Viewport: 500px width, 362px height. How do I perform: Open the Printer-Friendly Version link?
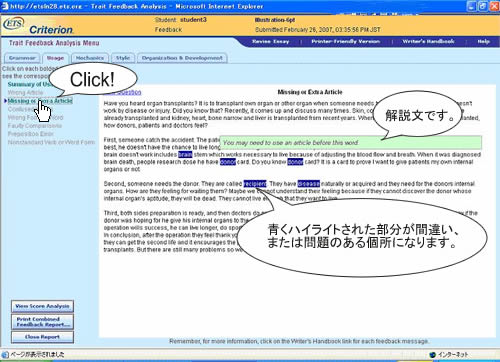pyautogui.click(x=346, y=42)
